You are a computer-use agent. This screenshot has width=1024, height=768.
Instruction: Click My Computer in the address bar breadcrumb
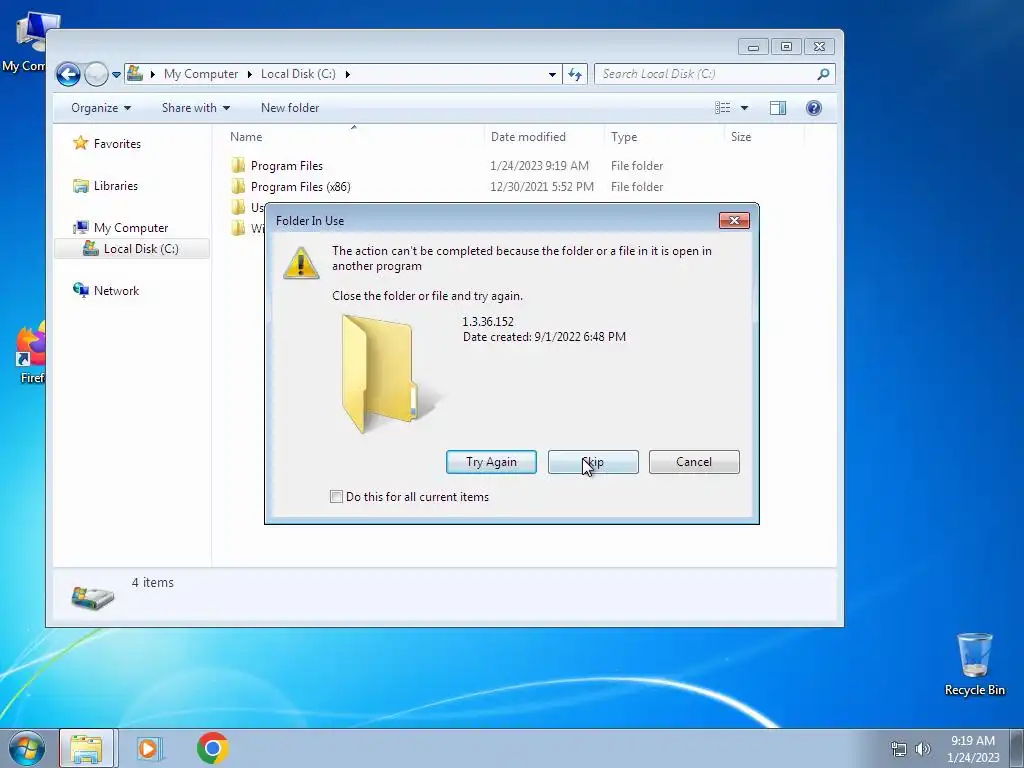pos(200,74)
